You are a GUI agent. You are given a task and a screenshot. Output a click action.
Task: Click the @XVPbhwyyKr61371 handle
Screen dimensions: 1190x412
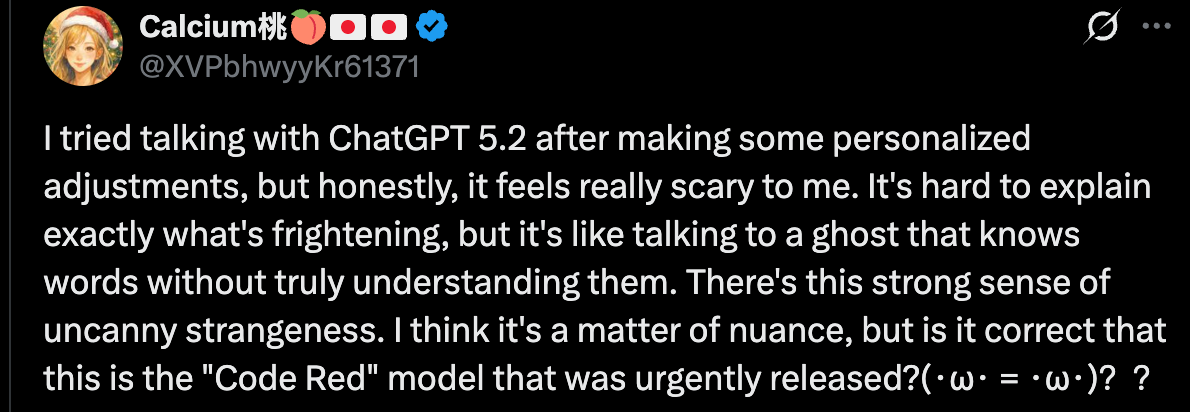point(279,68)
